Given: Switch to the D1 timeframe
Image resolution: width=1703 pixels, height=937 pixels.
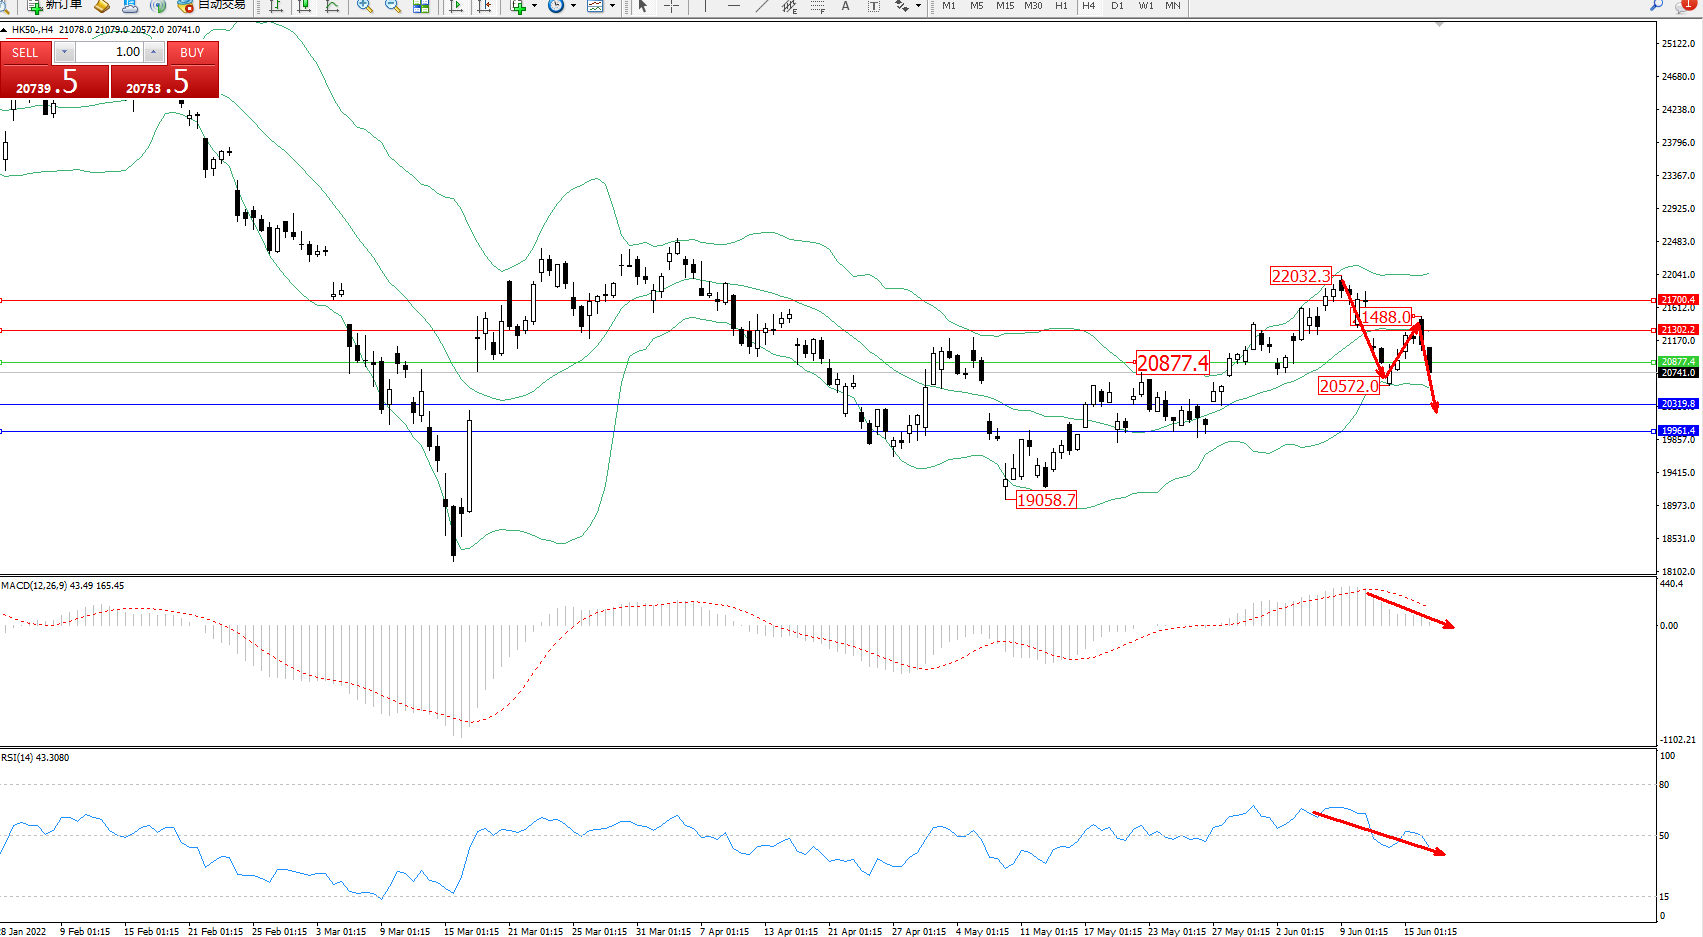Looking at the screenshot, I should (1117, 6).
